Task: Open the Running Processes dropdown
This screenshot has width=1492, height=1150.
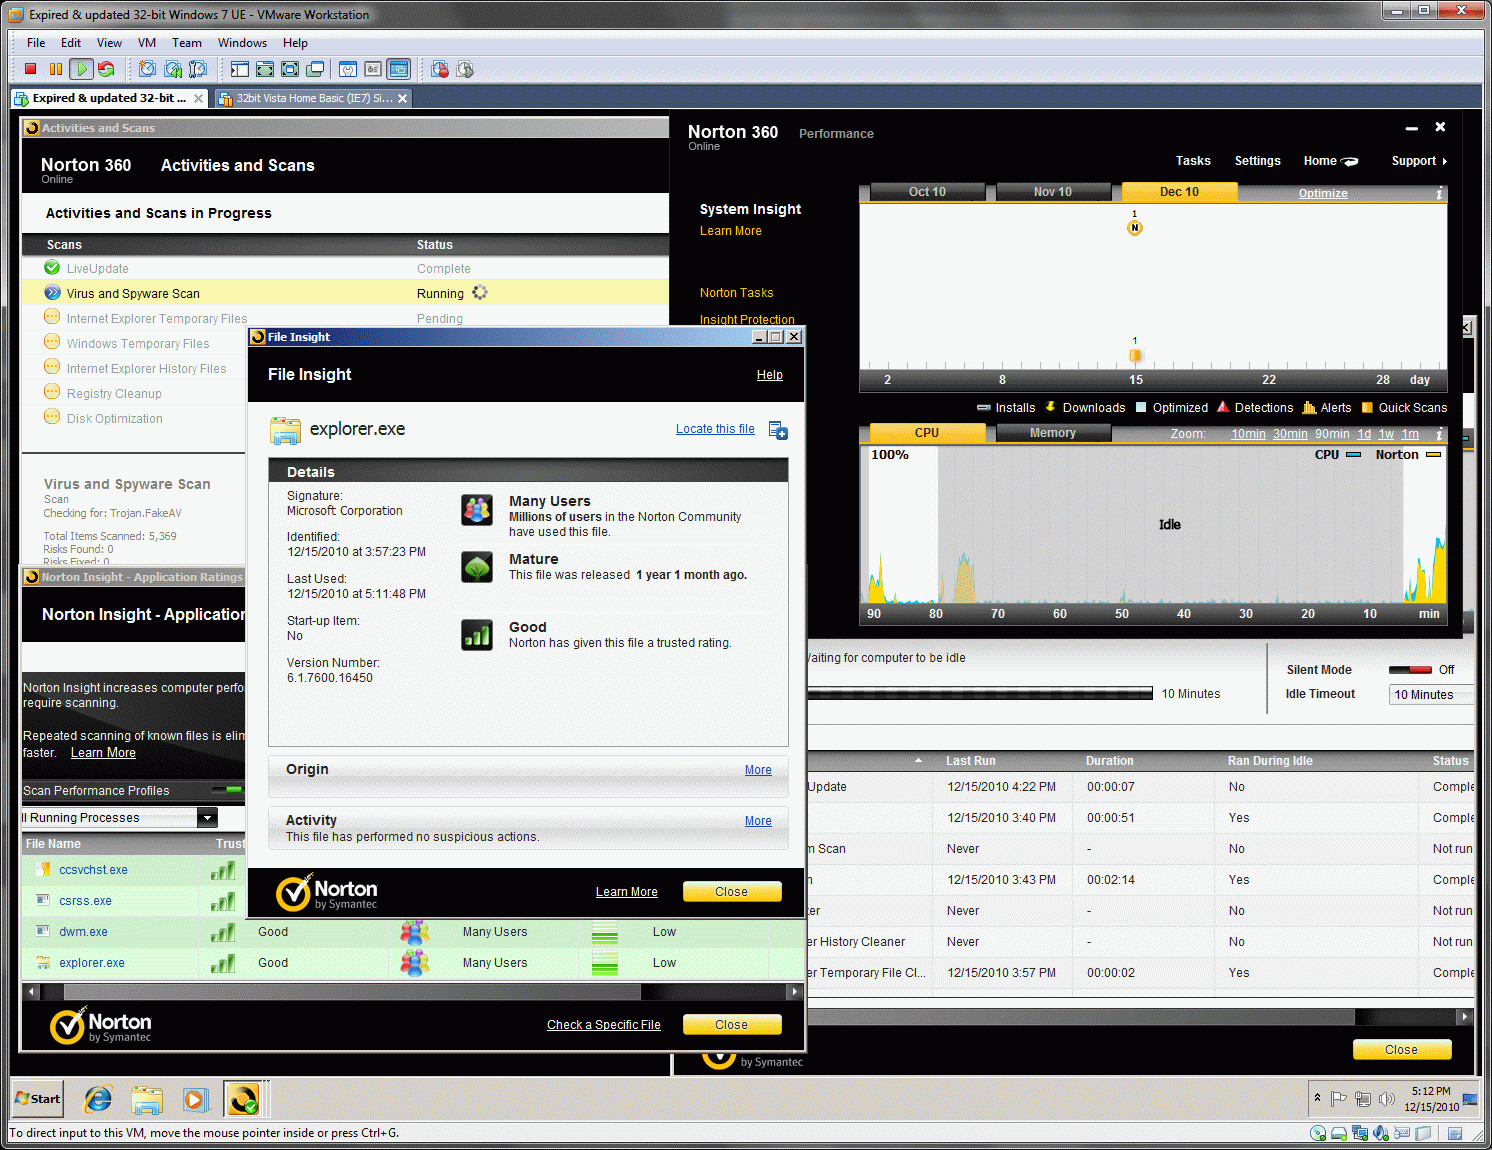Action: [x=207, y=818]
